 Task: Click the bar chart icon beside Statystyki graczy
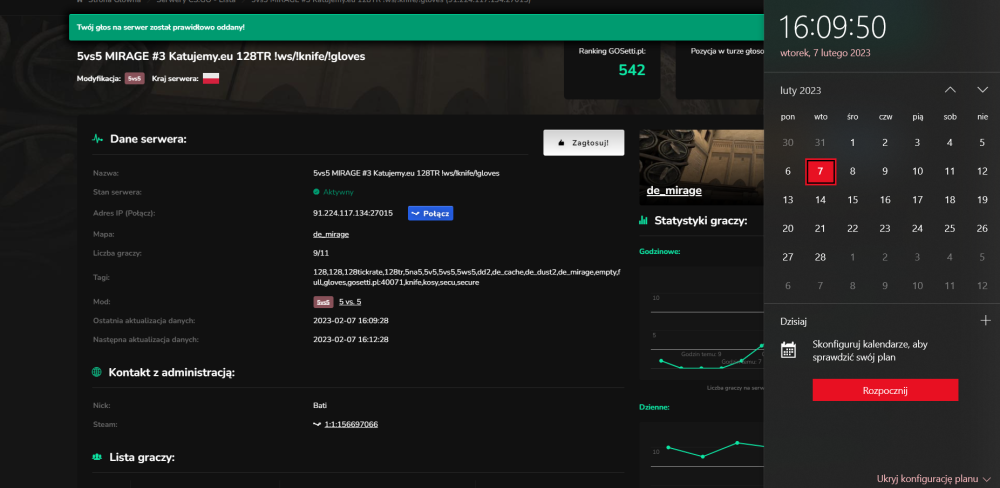[x=643, y=221]
